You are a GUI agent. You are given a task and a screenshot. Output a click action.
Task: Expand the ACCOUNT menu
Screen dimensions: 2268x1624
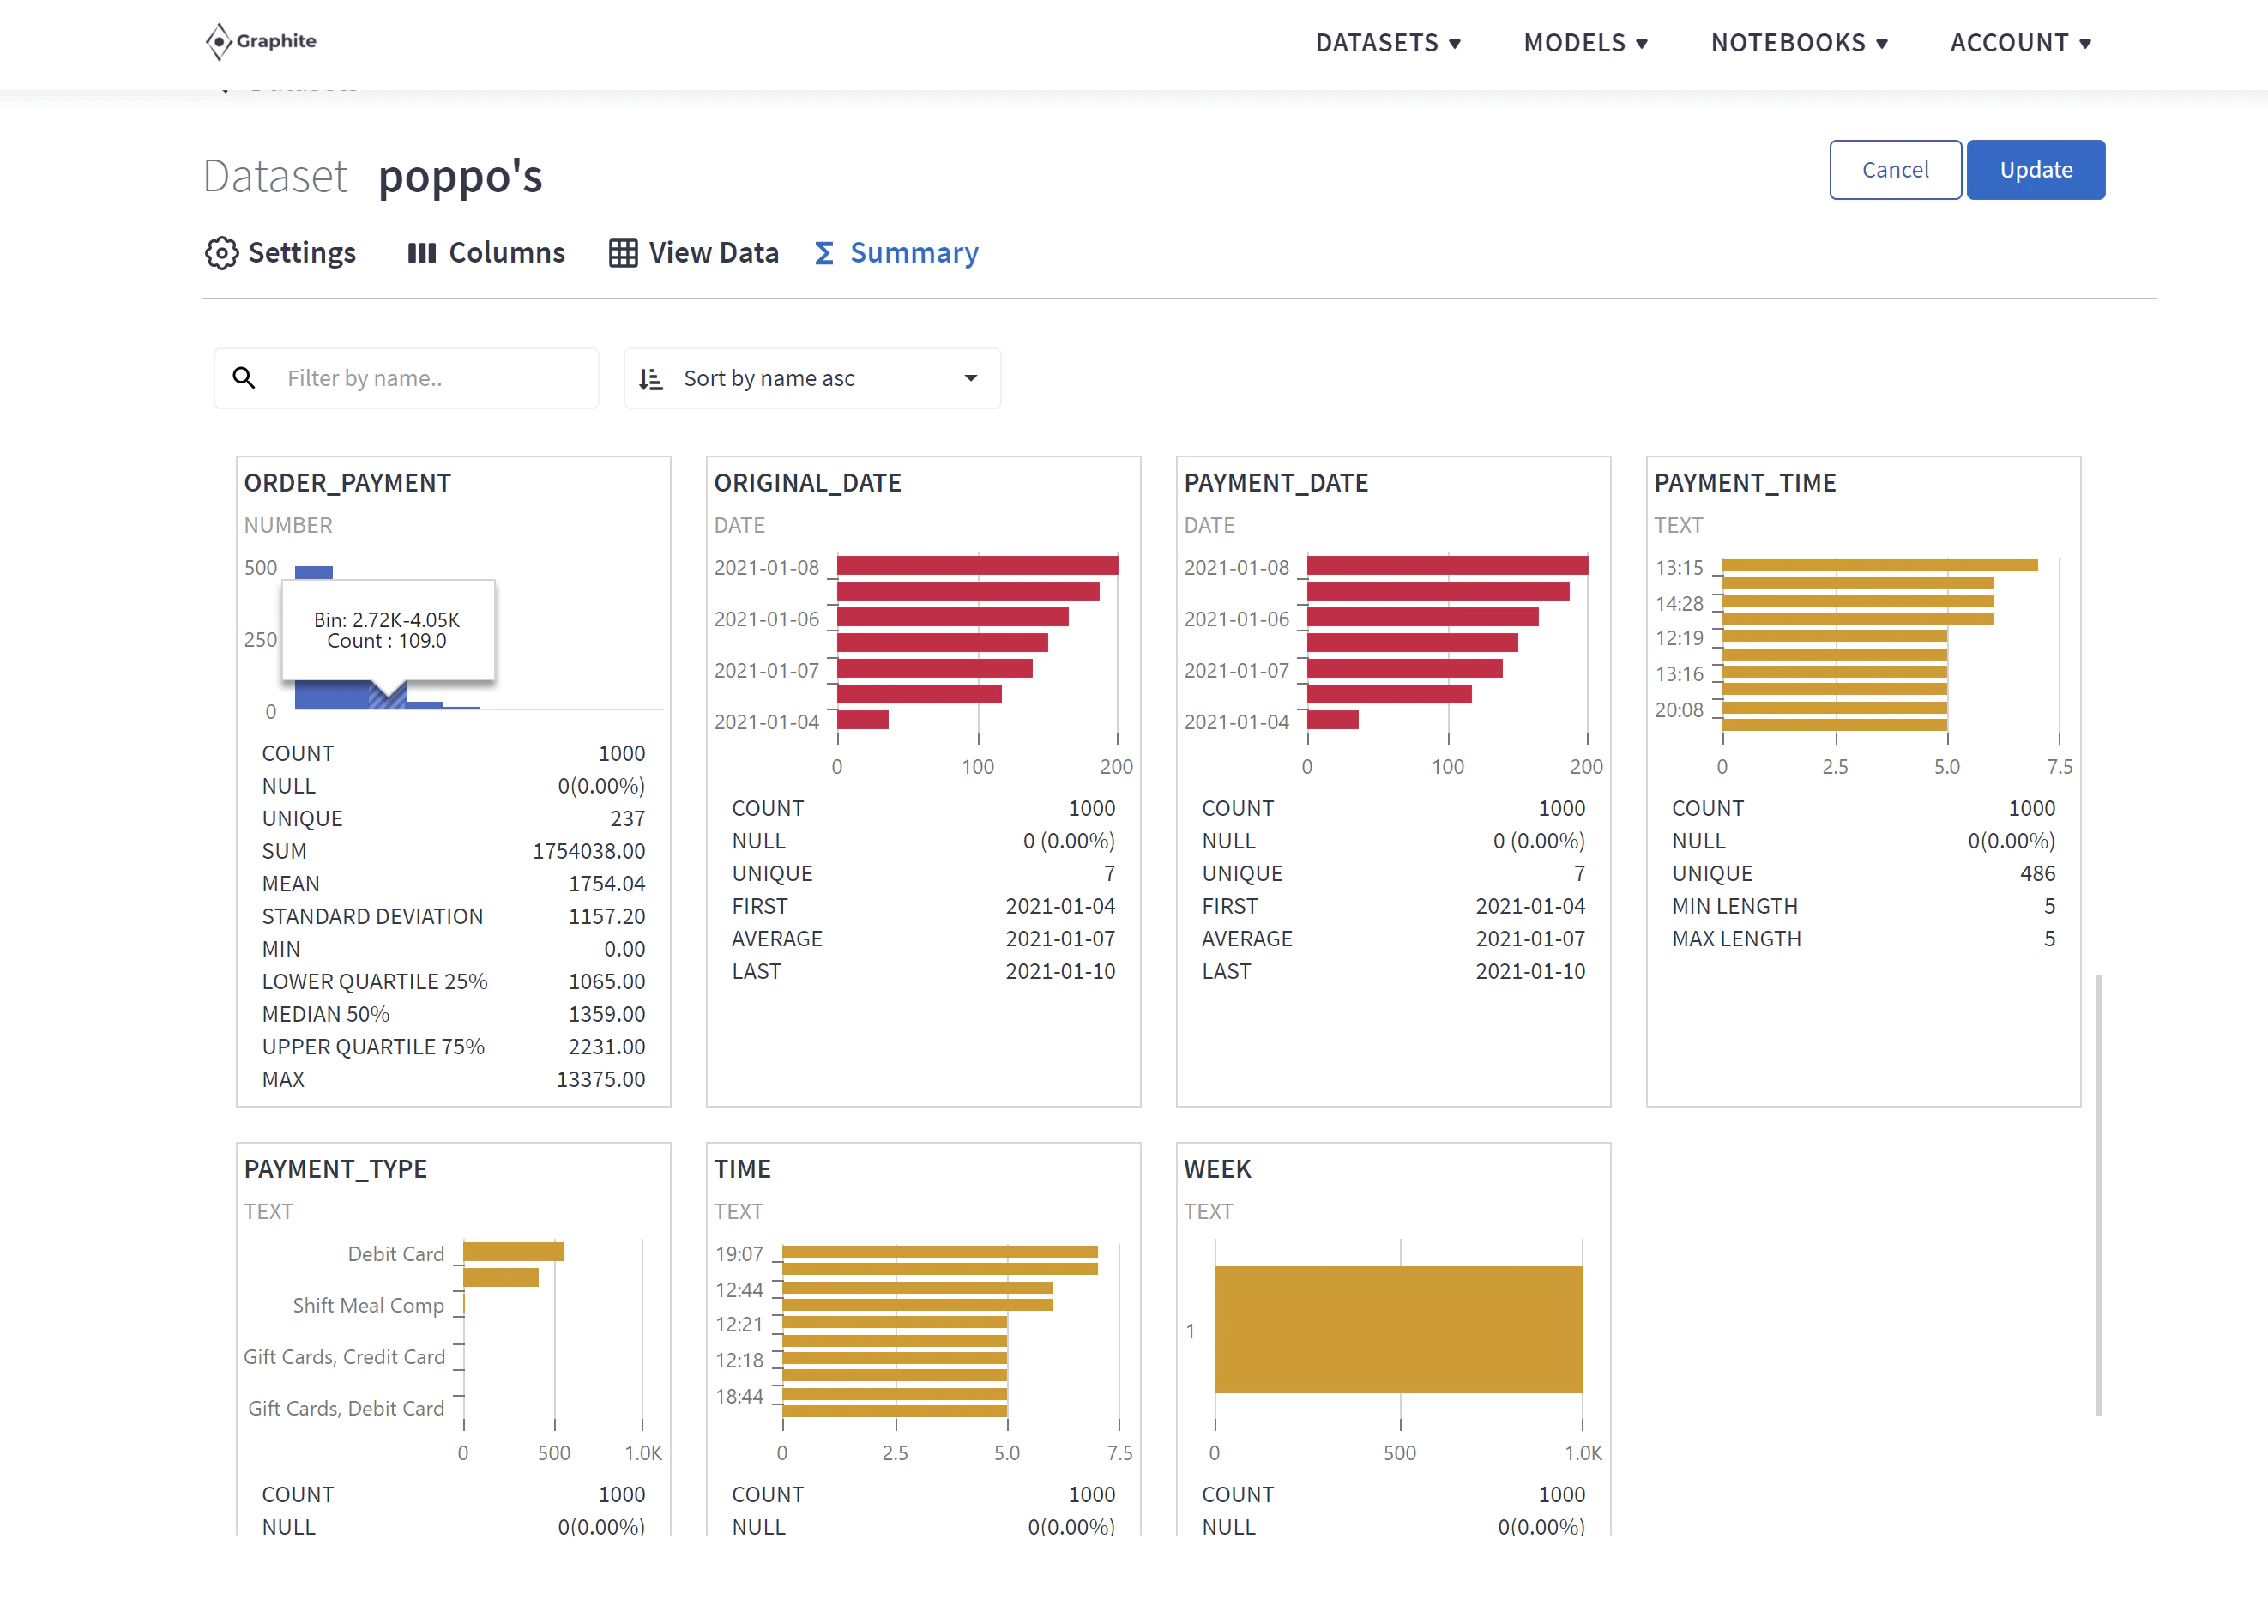[x=2021, y=43]
